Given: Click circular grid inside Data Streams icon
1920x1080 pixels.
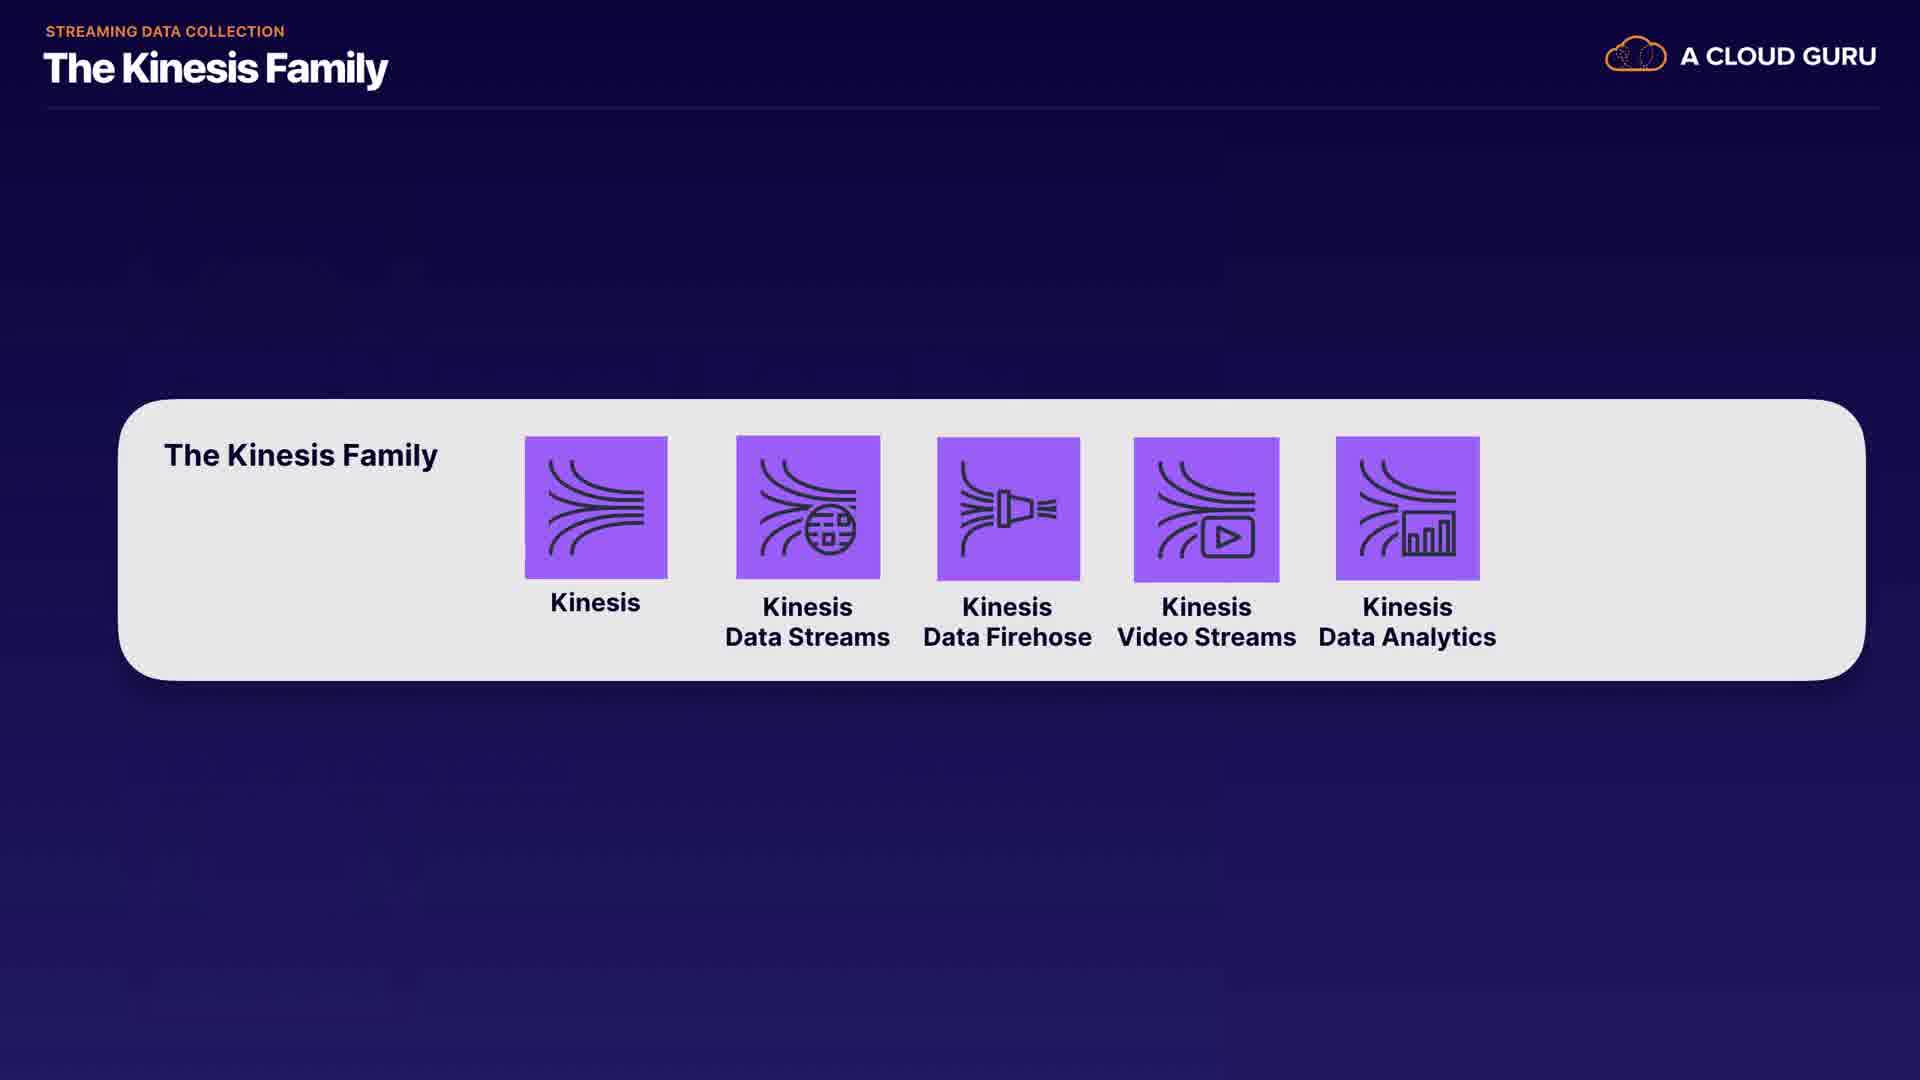Looking at the screenshot, I should (x=831, y=530).
